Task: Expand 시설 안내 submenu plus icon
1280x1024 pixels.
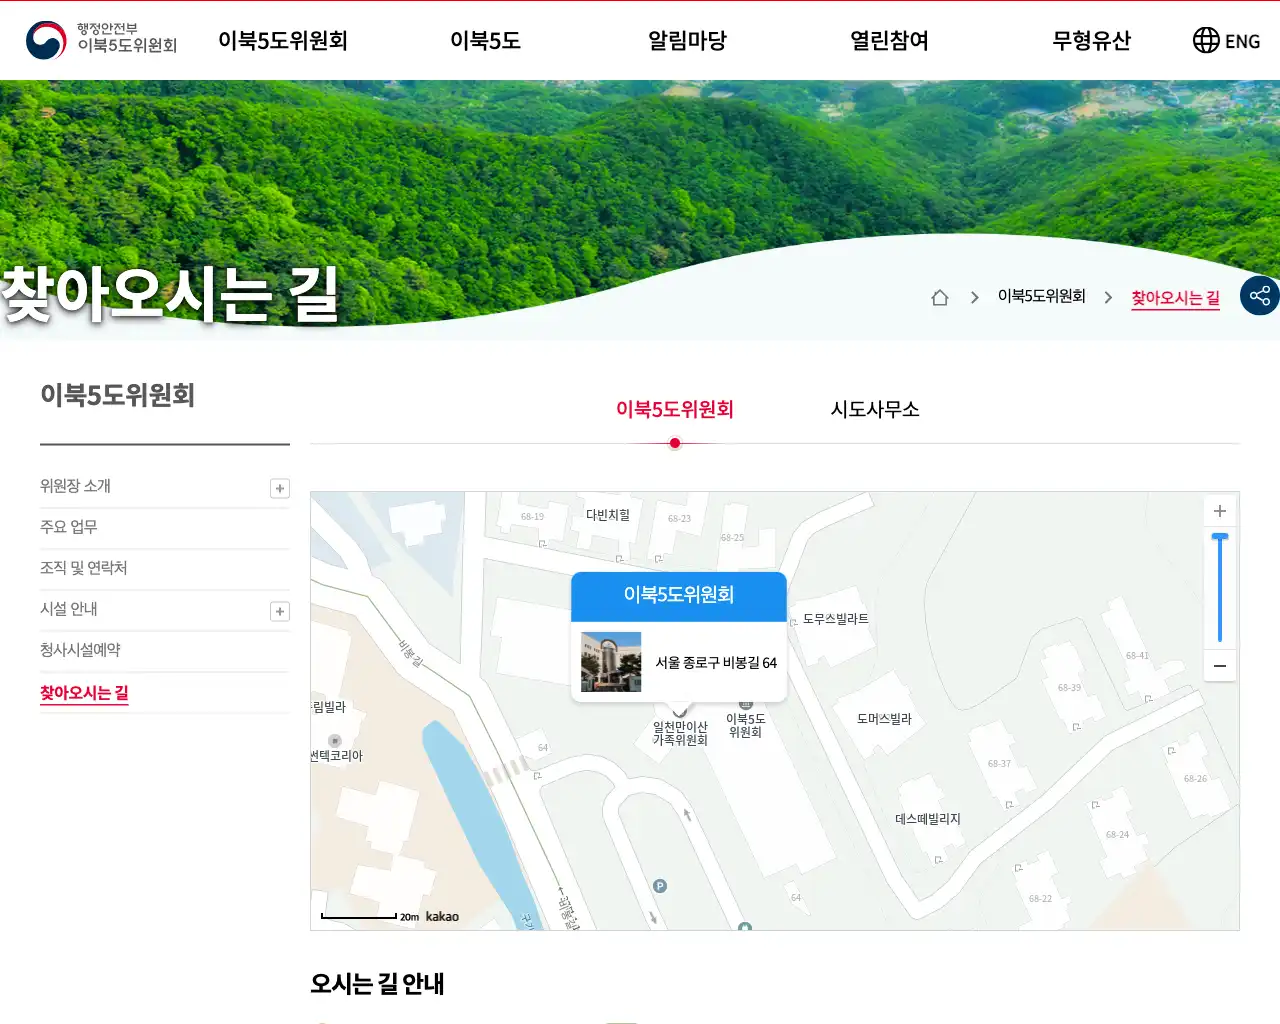Action: click(280, 611)
